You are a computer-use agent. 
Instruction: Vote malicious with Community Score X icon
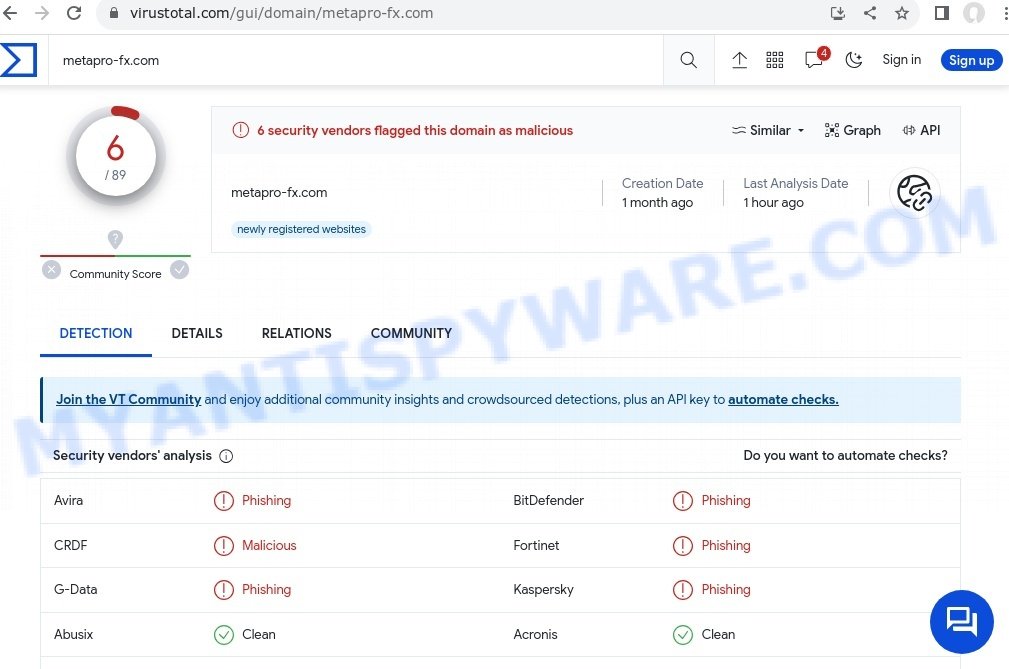(51, 270)
